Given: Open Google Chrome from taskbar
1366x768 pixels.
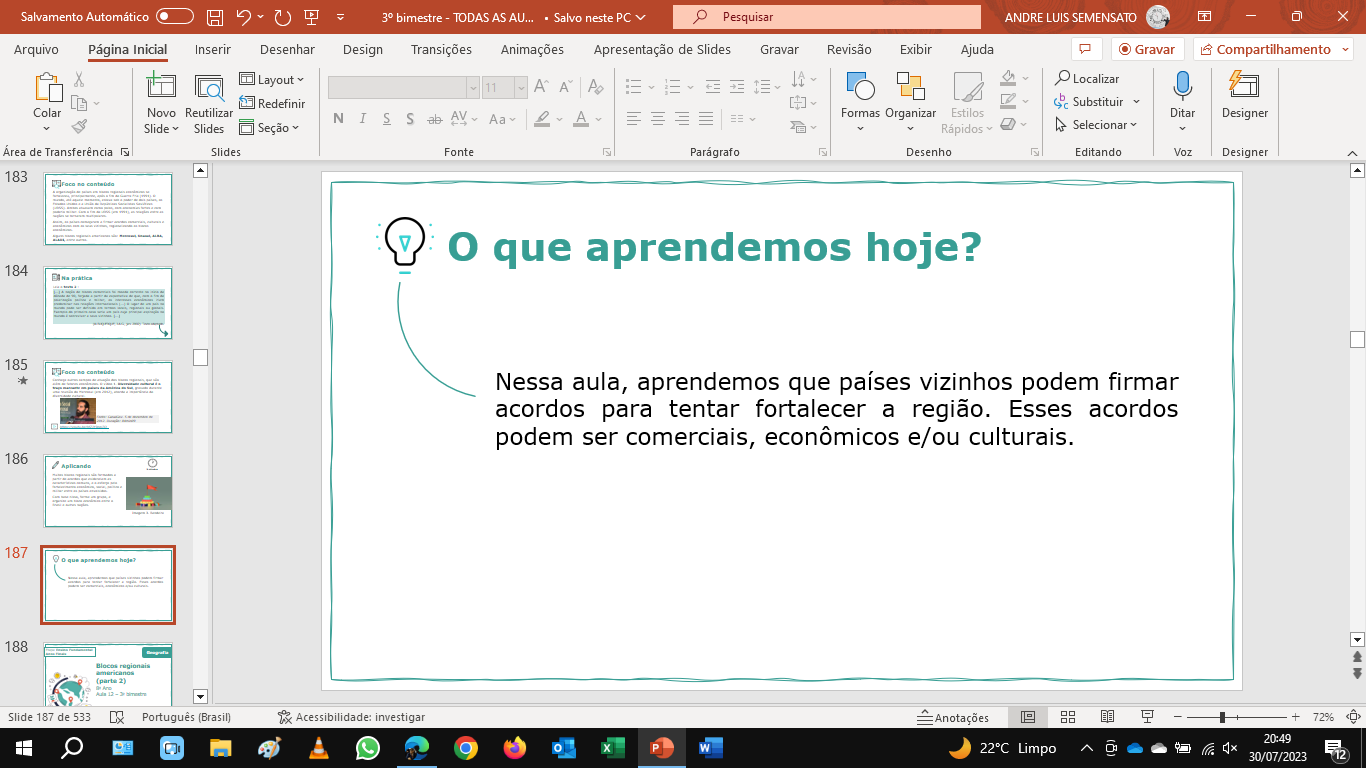Looking at the screenshot, I should tap(465, 747).
